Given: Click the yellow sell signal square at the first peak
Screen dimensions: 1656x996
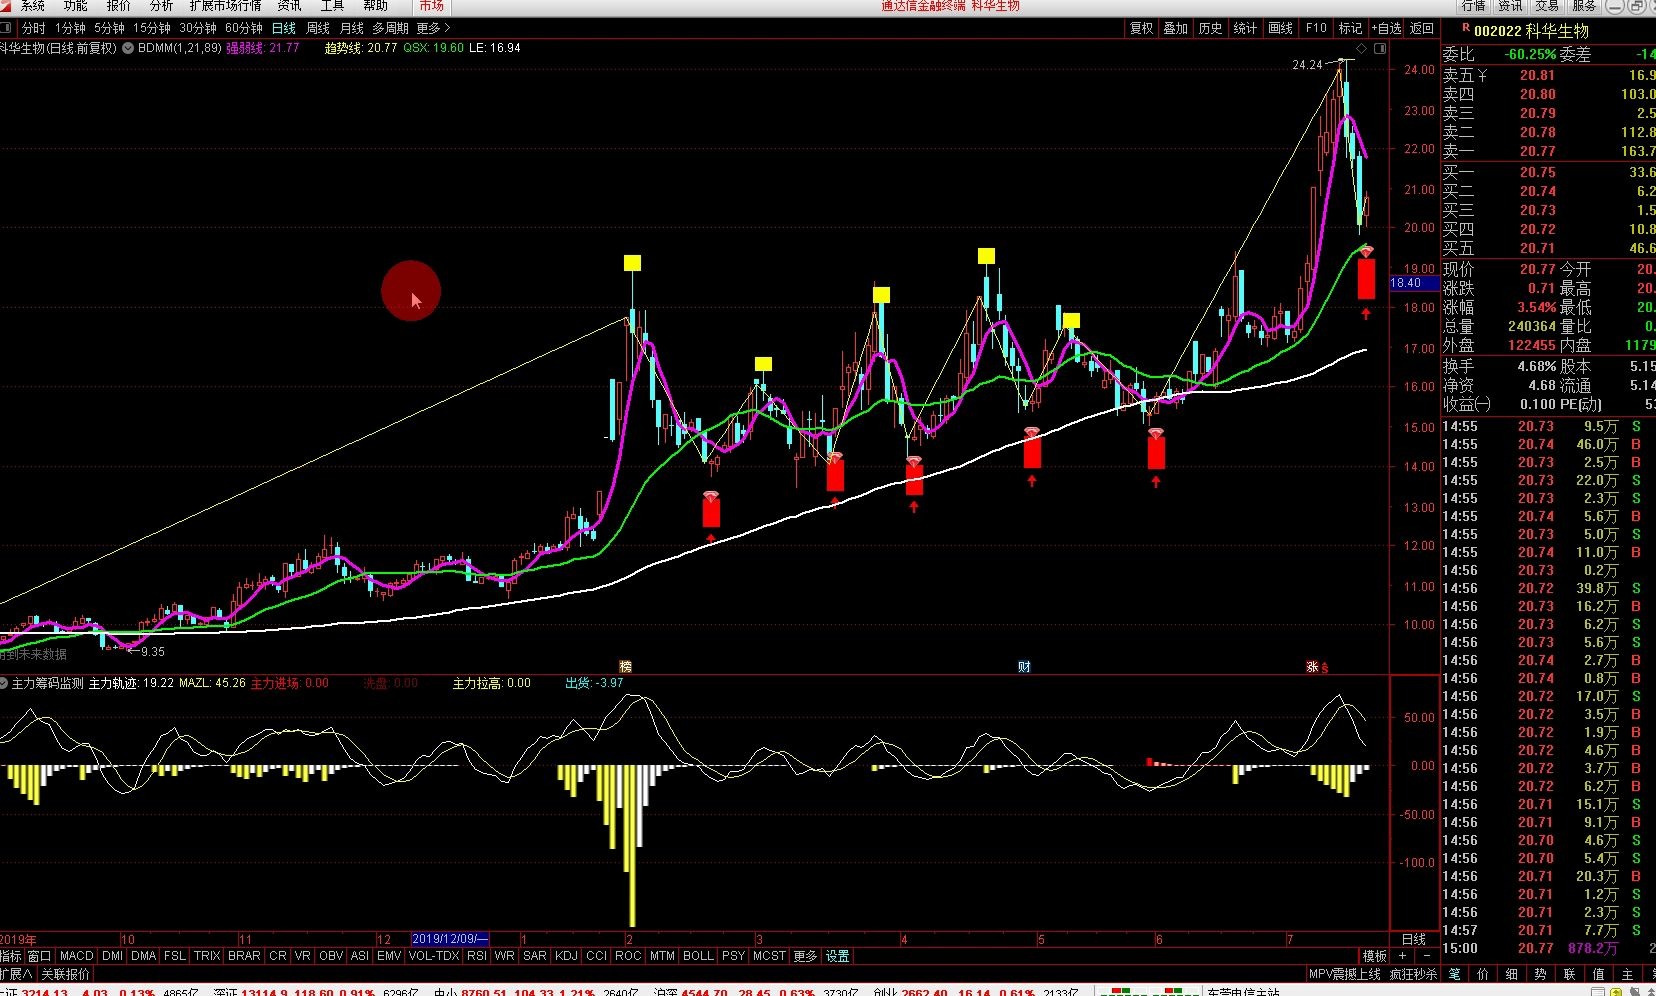Looking at the screenshot, I should click(632, 263).
